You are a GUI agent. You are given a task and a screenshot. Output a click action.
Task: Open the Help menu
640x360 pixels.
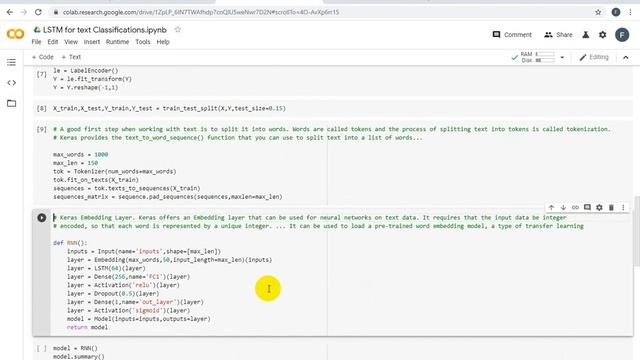point(163,42)
